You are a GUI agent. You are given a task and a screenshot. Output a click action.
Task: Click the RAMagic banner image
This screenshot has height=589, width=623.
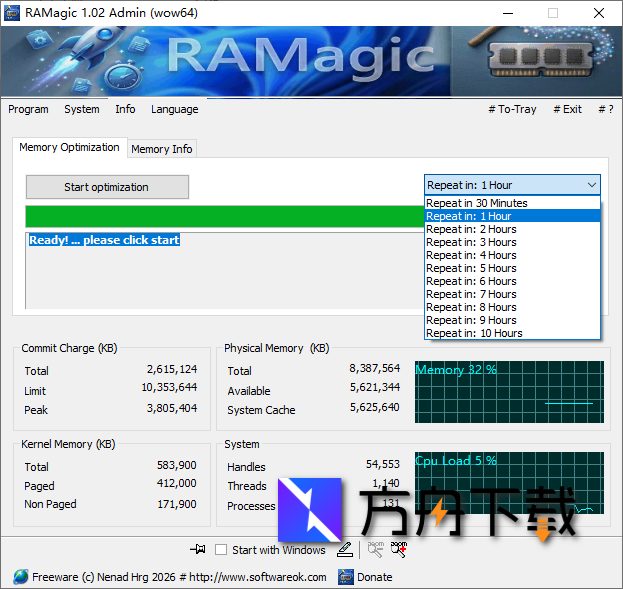point(312,62)
